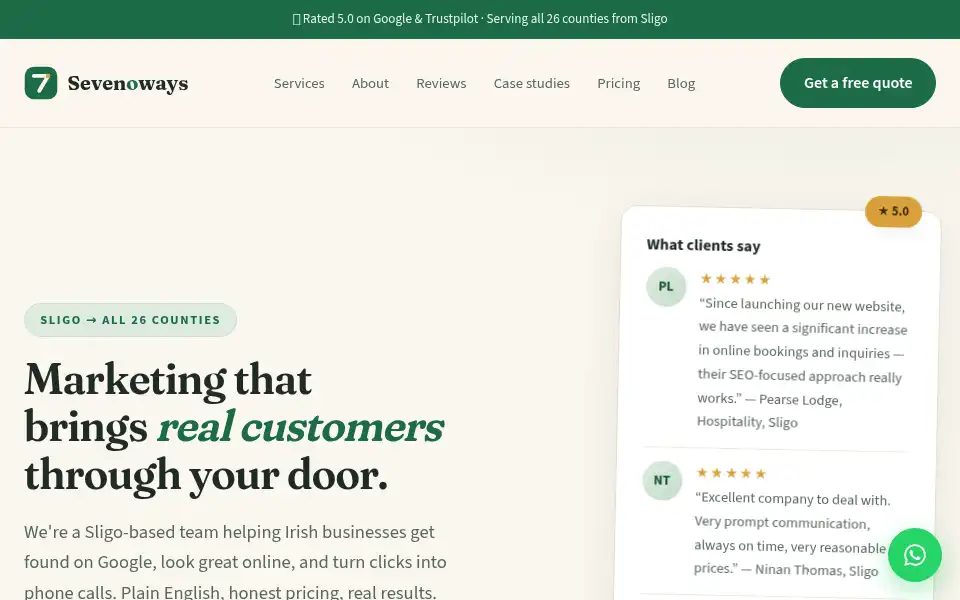Click the Rated 5.0 announcement banner text
The width and height of the screenshot is (960, 600).
click(480, 19)
